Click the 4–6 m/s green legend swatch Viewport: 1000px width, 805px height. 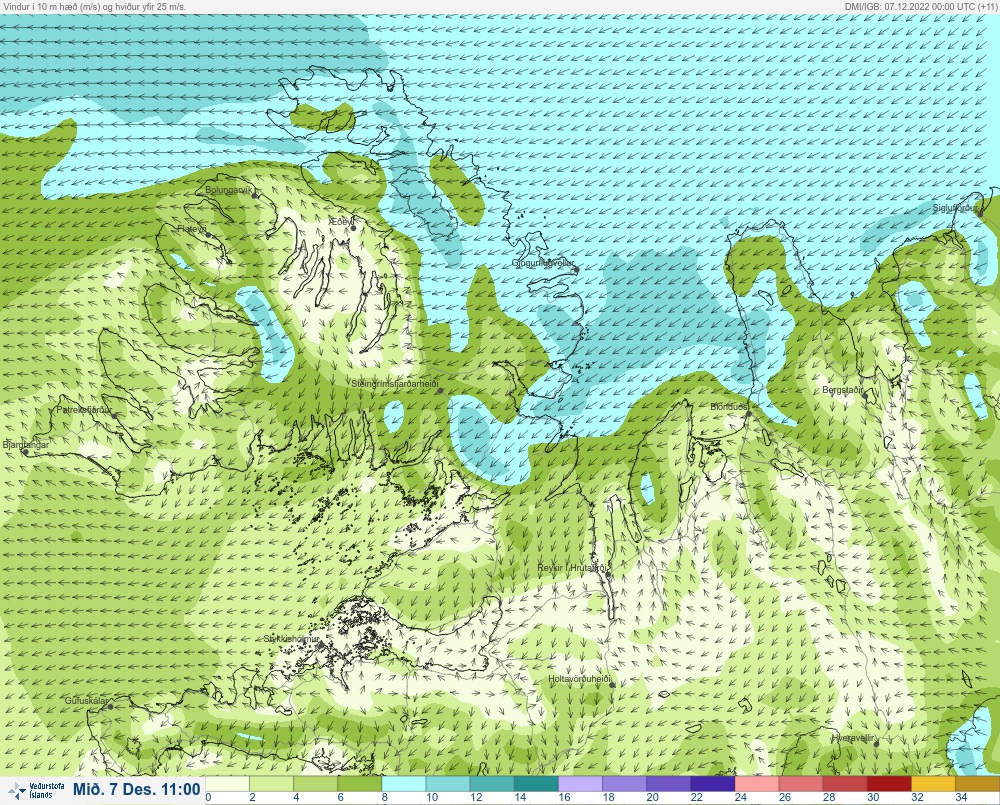click(x=316, y=783)
